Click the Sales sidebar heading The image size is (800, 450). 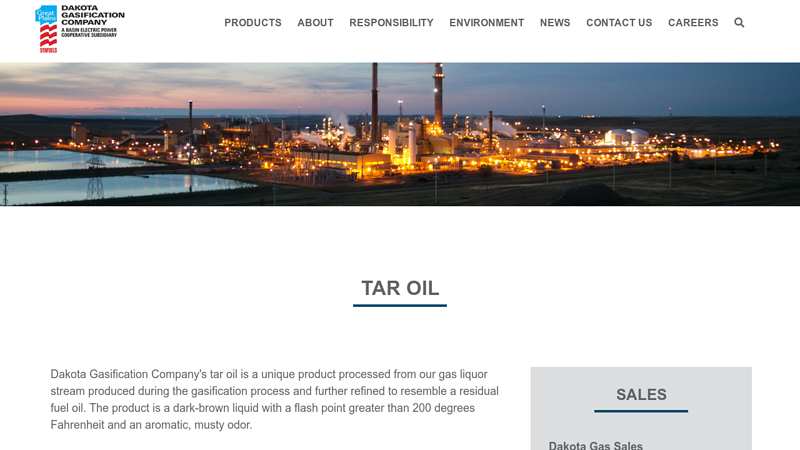[x=641, y=394]
